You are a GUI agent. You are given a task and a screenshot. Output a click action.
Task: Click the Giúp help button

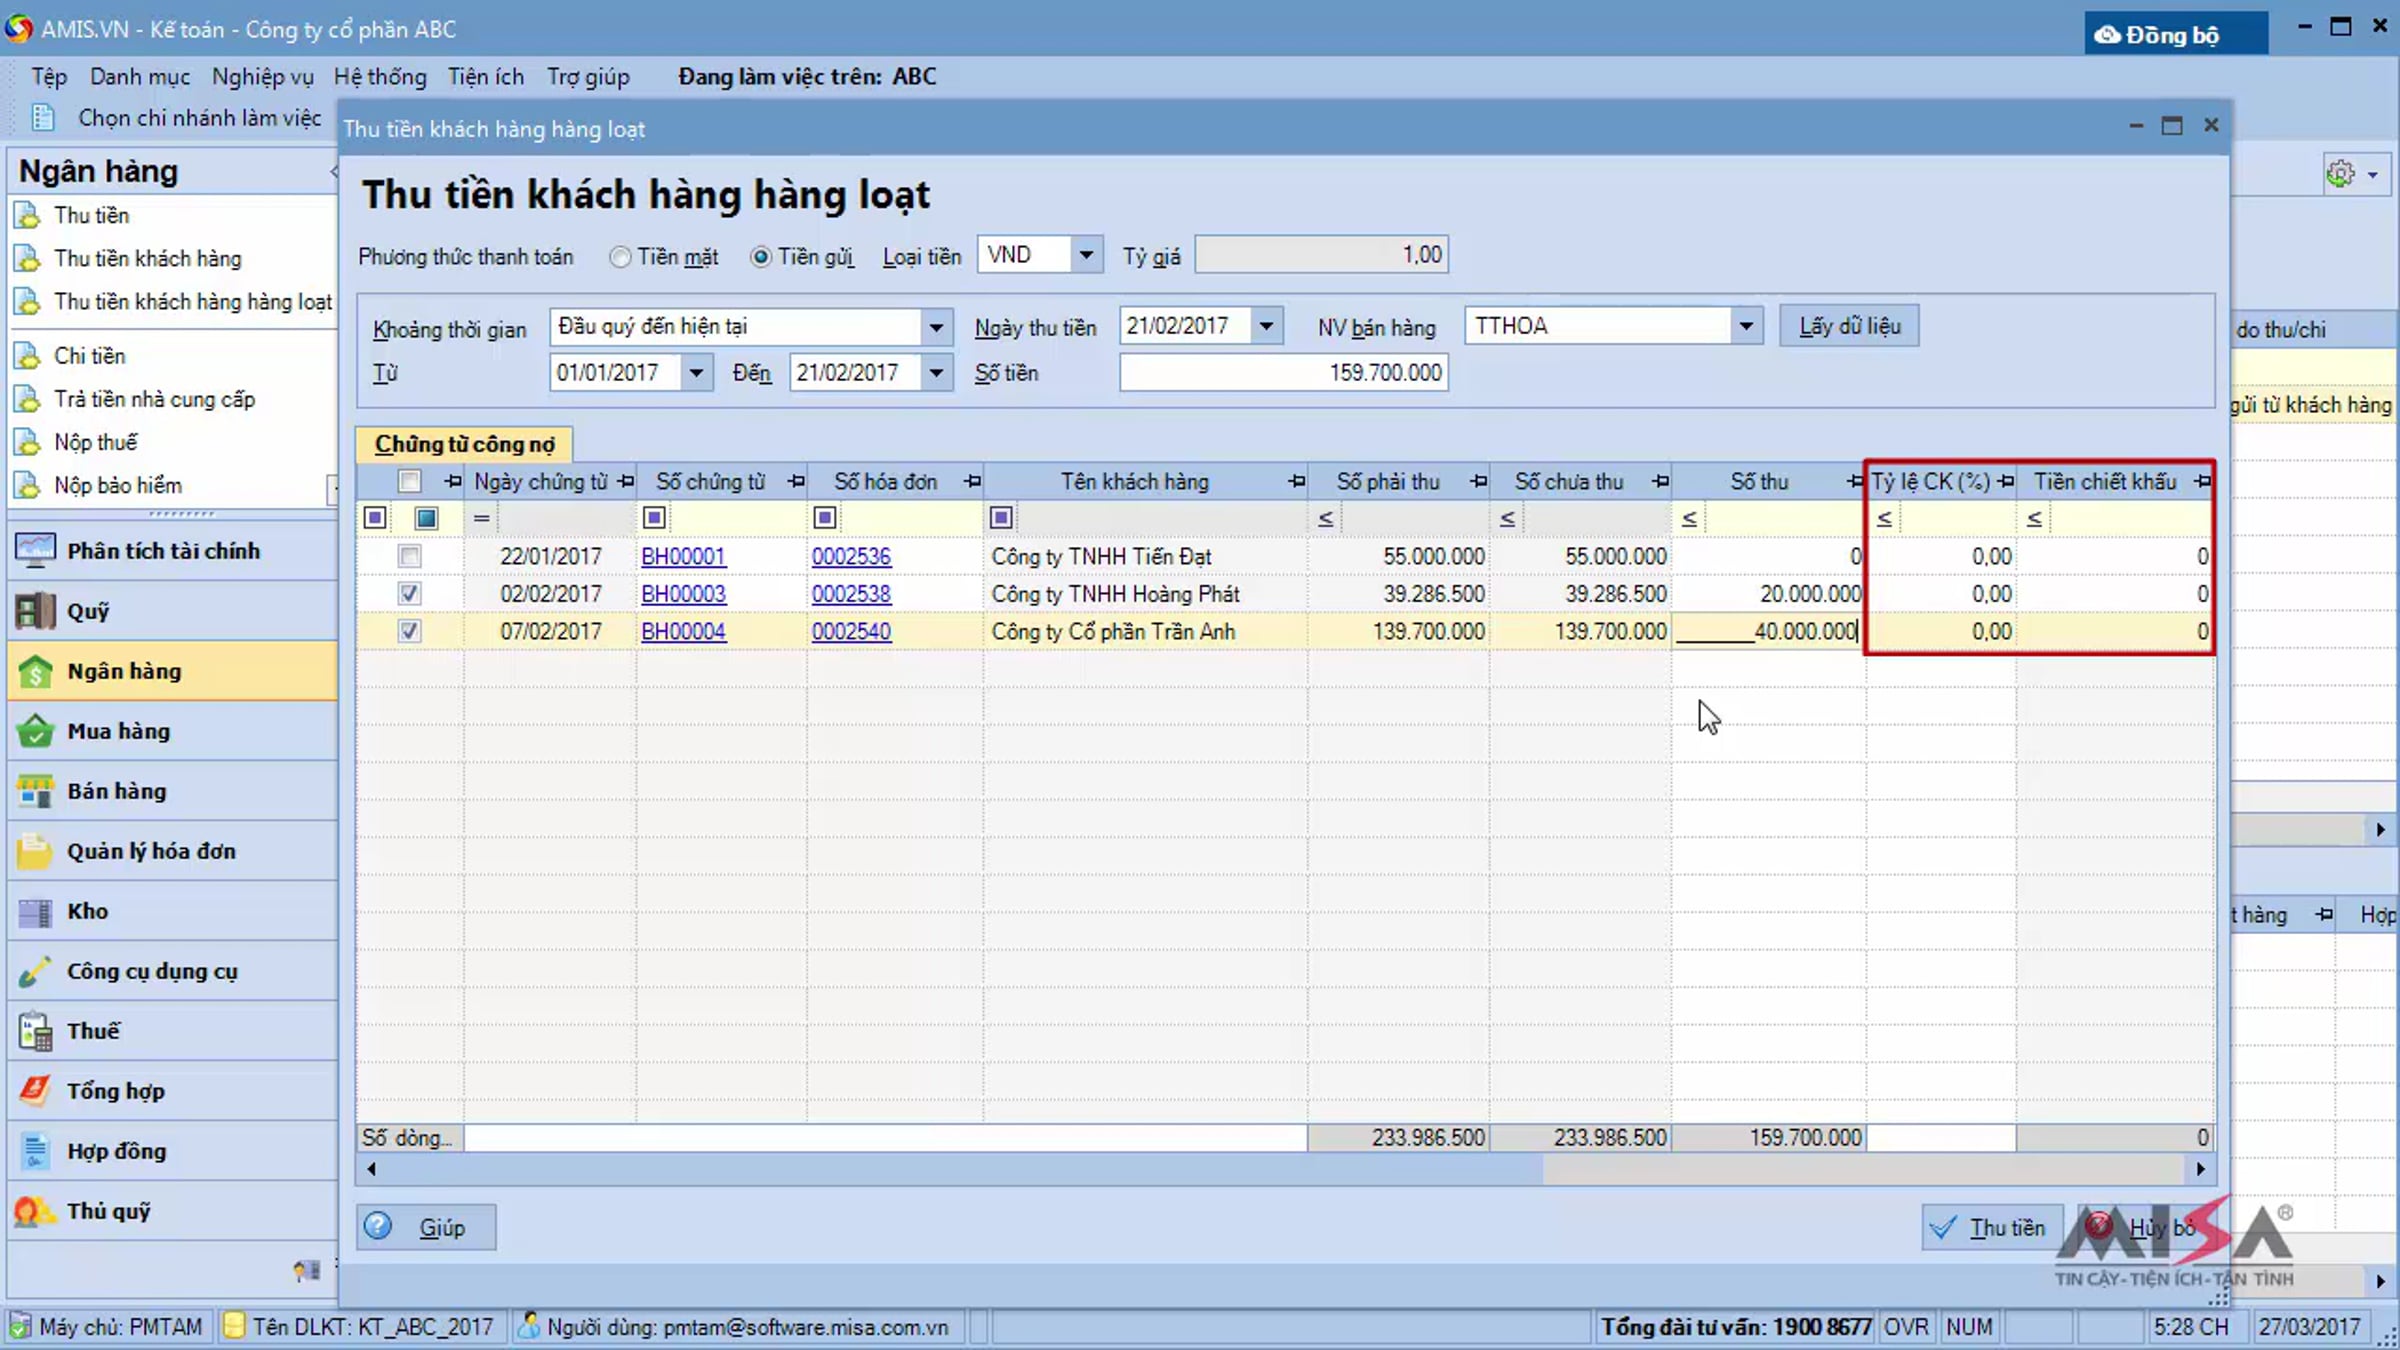pos(426,1227)
